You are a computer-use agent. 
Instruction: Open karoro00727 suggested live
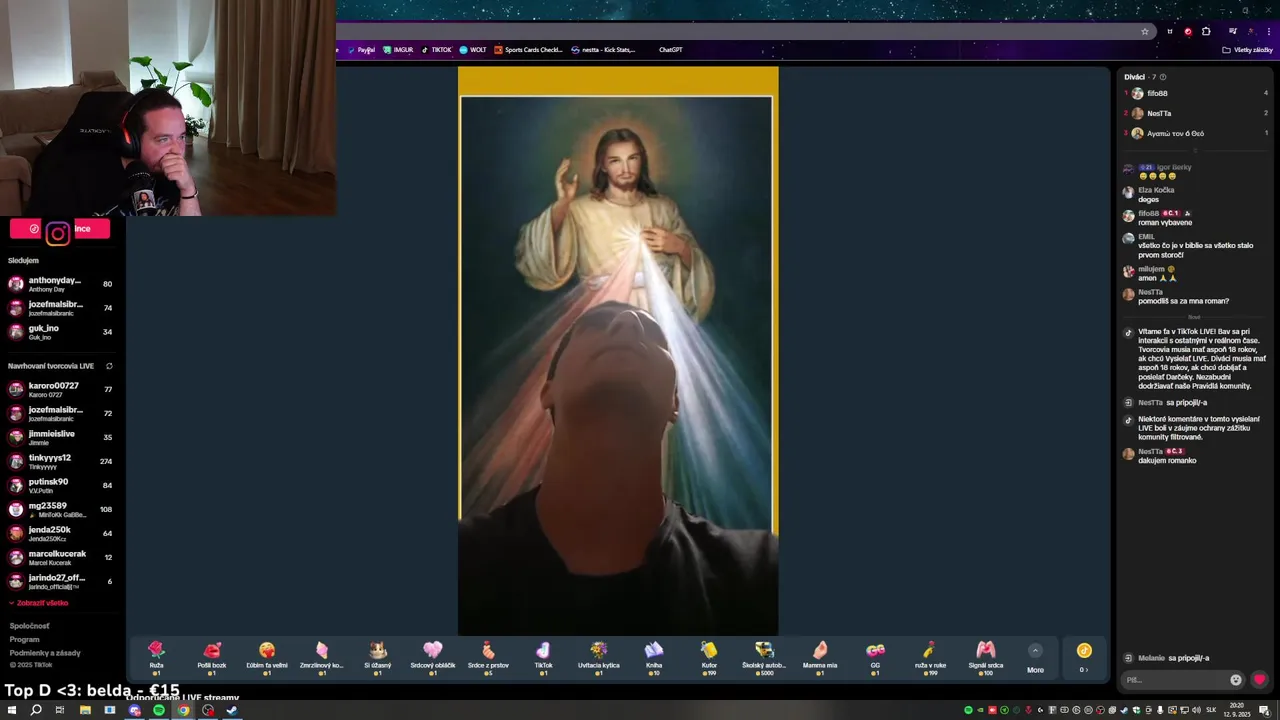(60, 389)
